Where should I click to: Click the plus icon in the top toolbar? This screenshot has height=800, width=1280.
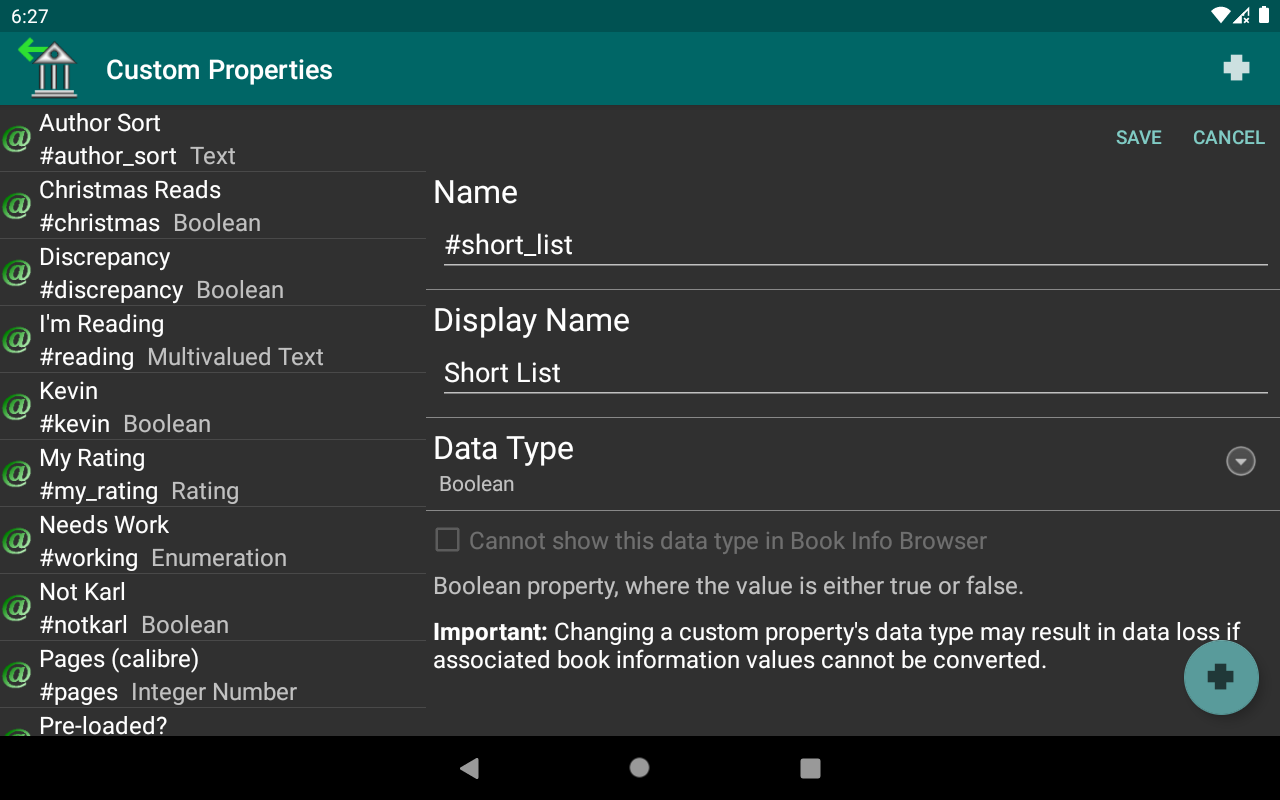pos(1237,68)
